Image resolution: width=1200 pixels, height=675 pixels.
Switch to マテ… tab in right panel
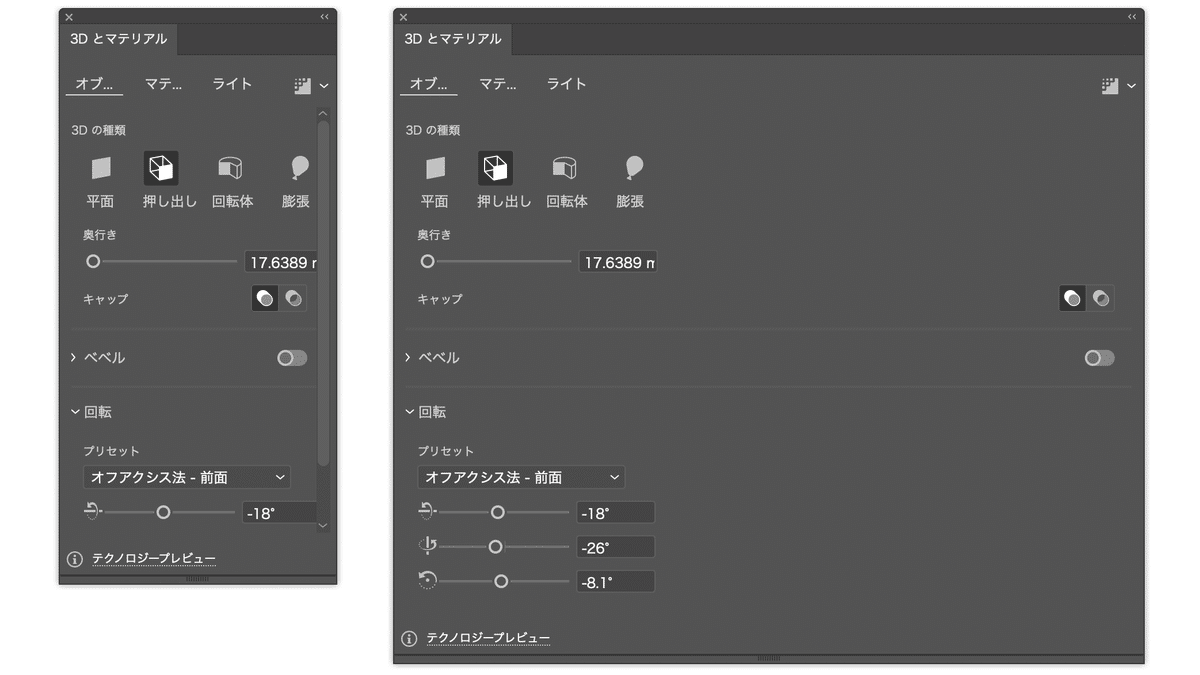click(497, 84)
